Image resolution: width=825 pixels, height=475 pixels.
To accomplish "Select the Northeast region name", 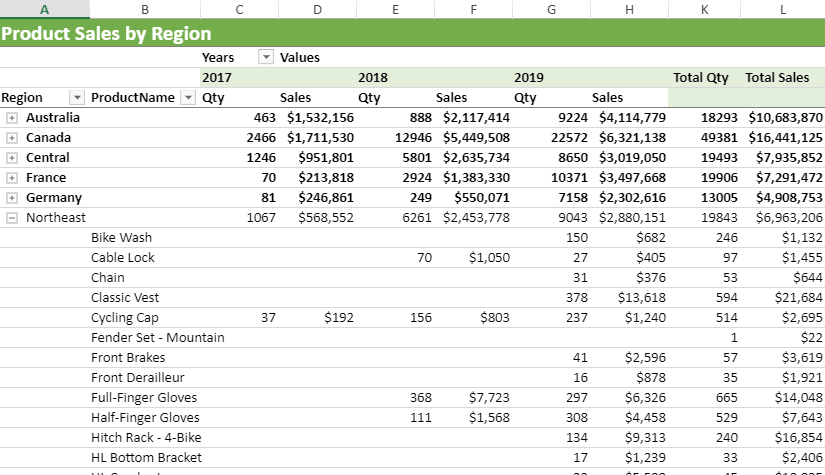I will [56, 217].
